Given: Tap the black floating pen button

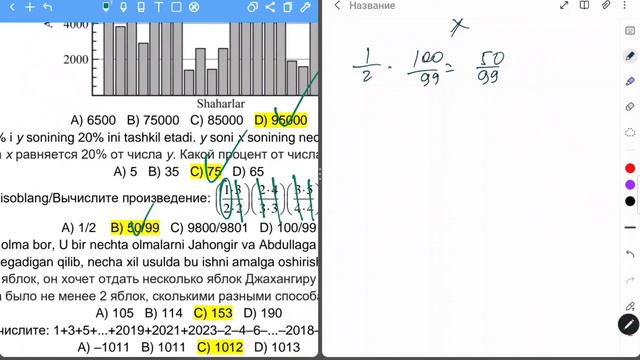Looking at the screenshot, I should coord(628,325).
